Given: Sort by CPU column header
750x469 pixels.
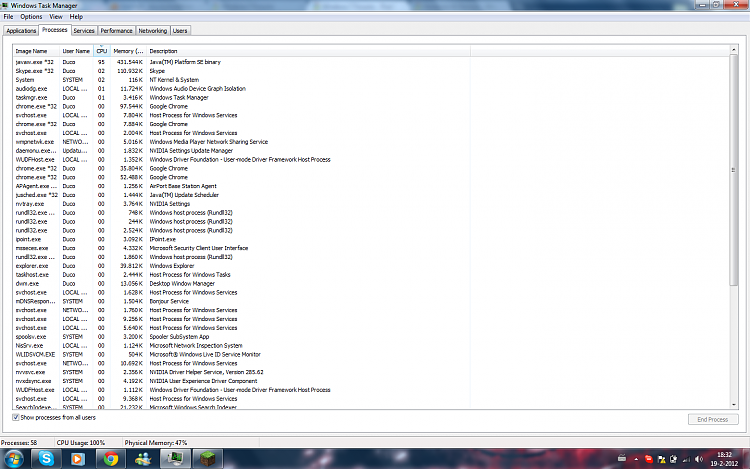Looking at the screenshot, I should [x=102, y=51].
